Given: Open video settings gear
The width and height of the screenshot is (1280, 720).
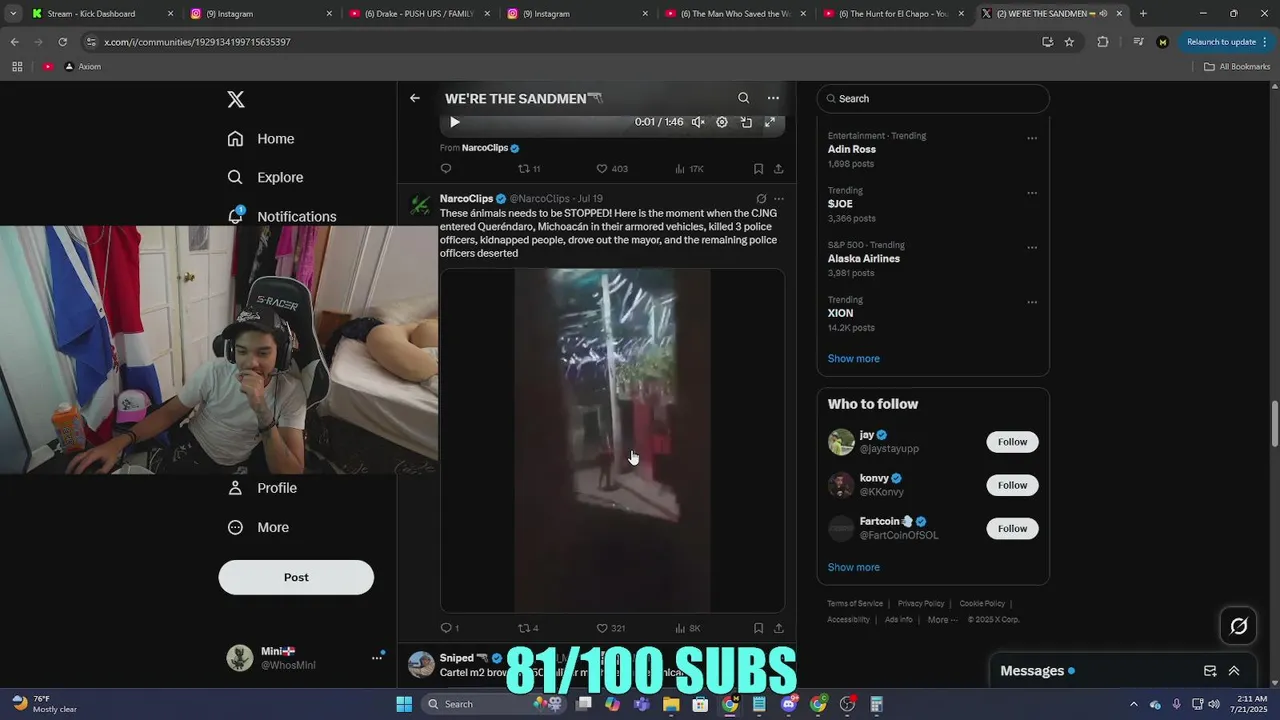Looking at the screenshot, I should (722, 122).
